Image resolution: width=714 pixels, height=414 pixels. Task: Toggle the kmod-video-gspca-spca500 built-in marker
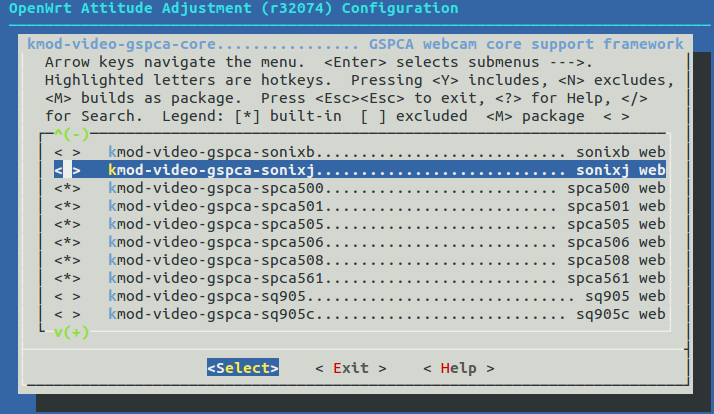pos(67,188)
